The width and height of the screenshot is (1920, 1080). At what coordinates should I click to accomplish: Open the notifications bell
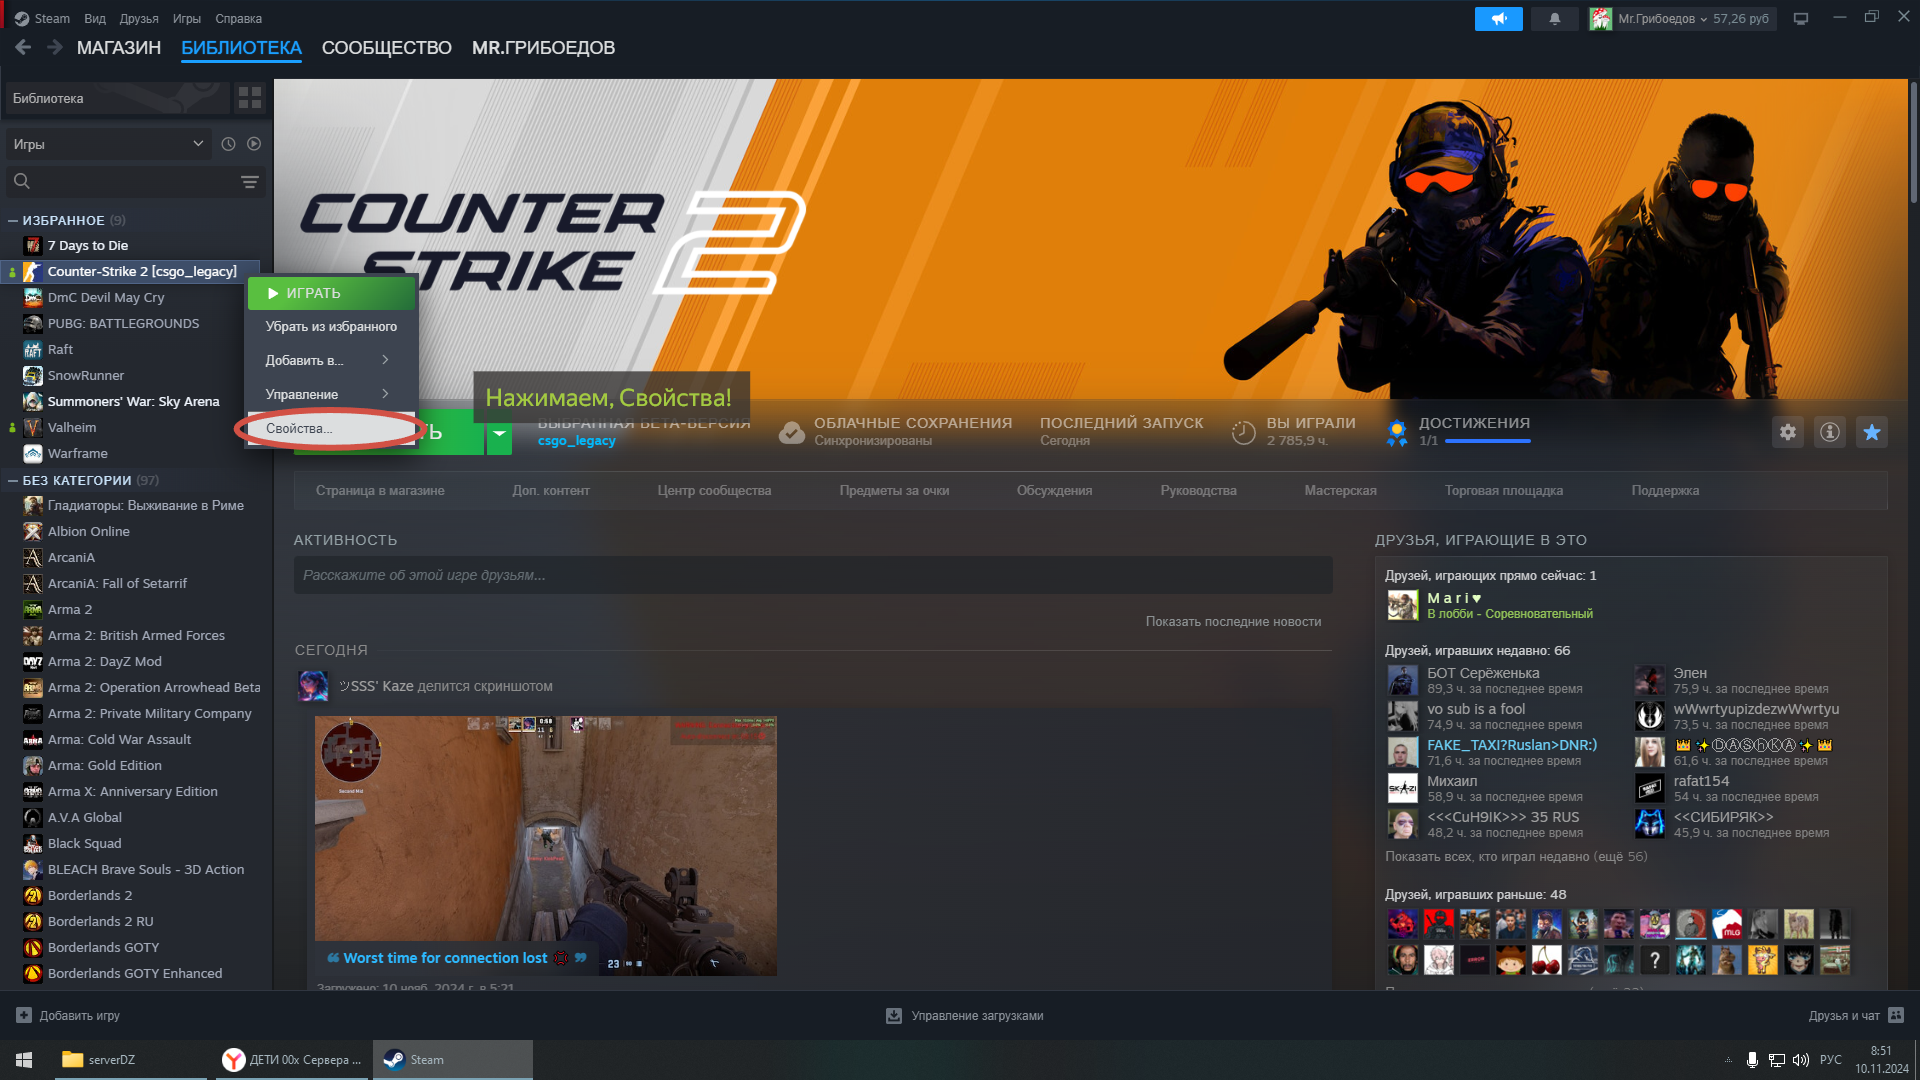[x=1554, y=19]
